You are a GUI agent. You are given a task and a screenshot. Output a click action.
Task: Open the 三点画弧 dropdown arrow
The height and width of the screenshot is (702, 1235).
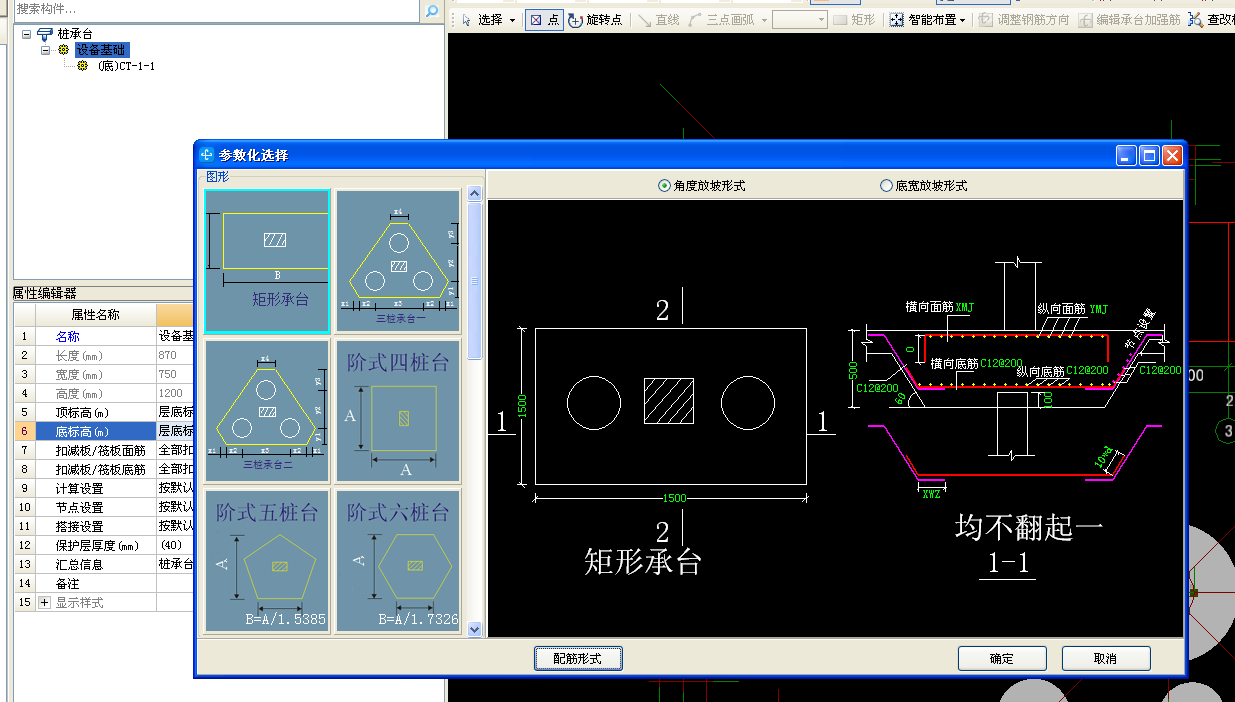(x=763, y=20)
